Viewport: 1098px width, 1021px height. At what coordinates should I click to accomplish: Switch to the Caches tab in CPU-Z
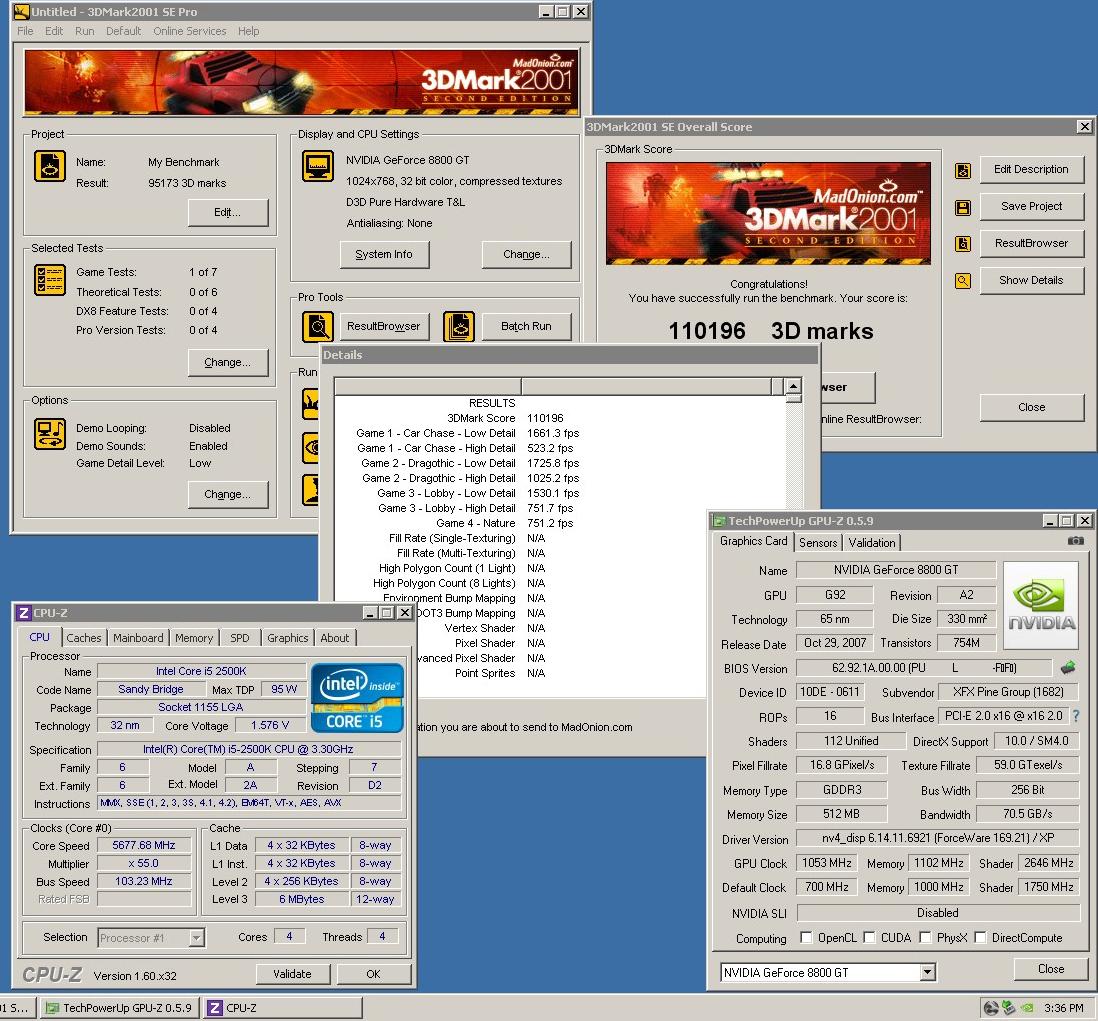tap(84, 638)
